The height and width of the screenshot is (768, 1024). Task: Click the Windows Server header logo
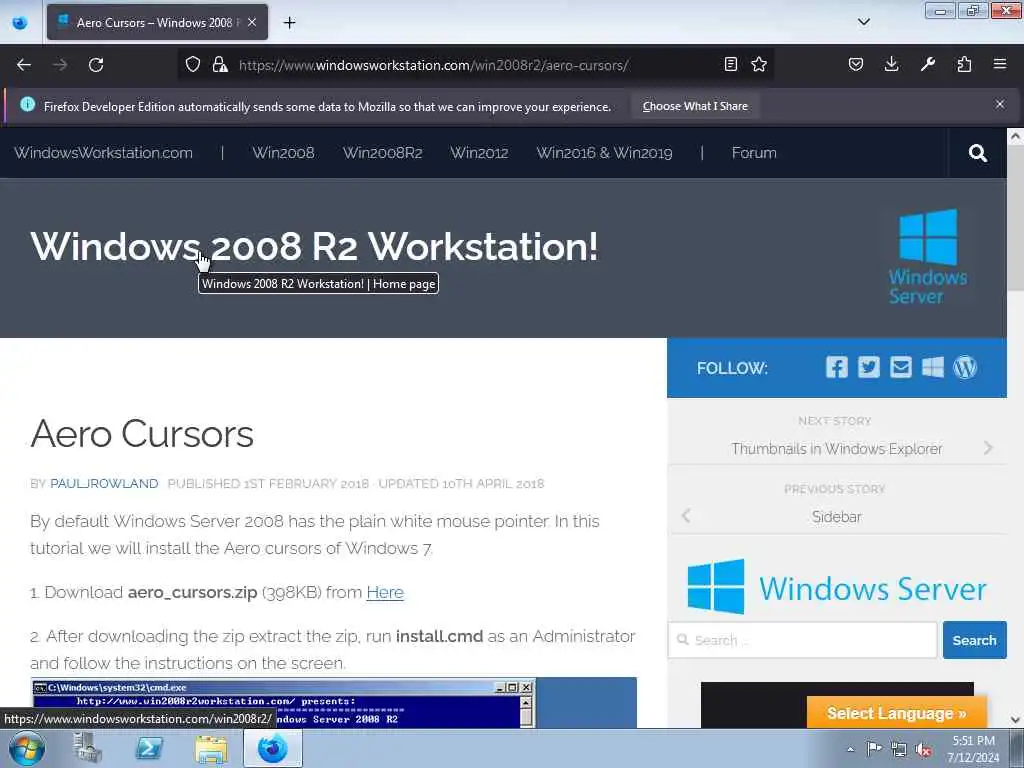(927, 257)
